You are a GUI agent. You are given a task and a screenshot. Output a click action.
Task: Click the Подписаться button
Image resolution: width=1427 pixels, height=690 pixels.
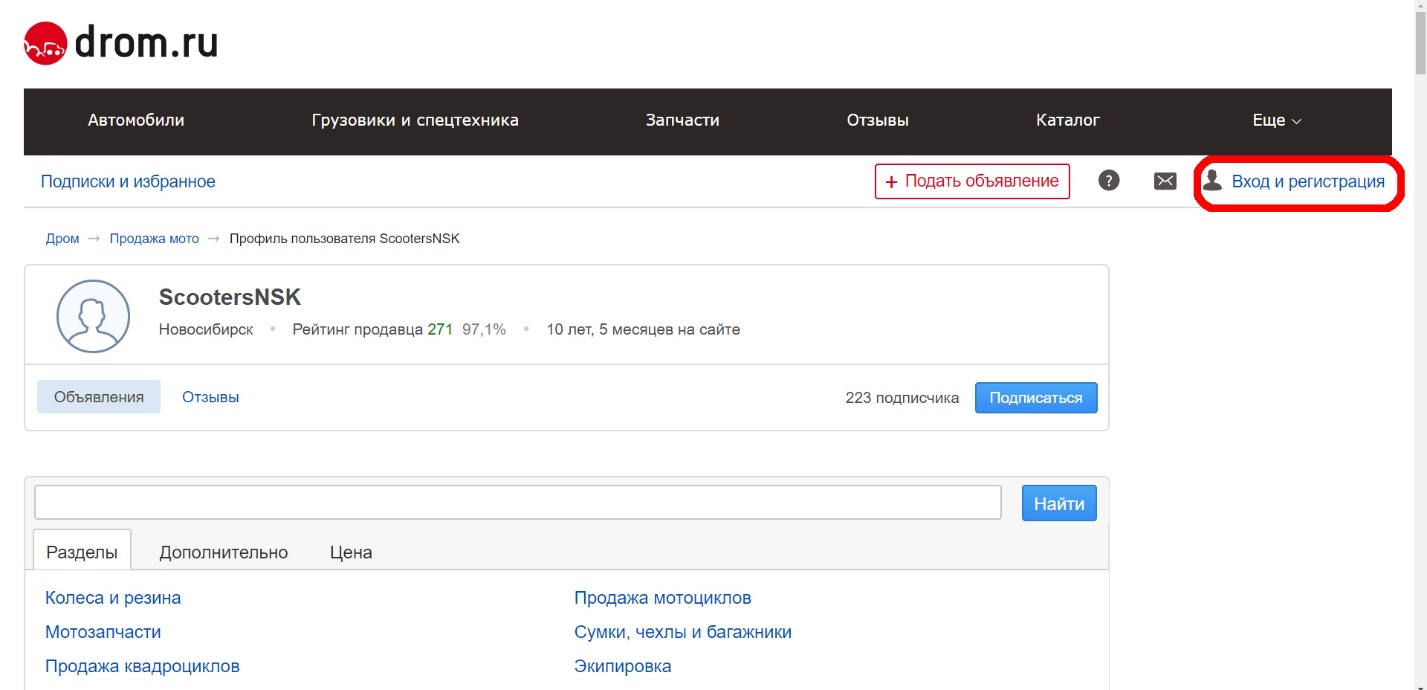1036,397
